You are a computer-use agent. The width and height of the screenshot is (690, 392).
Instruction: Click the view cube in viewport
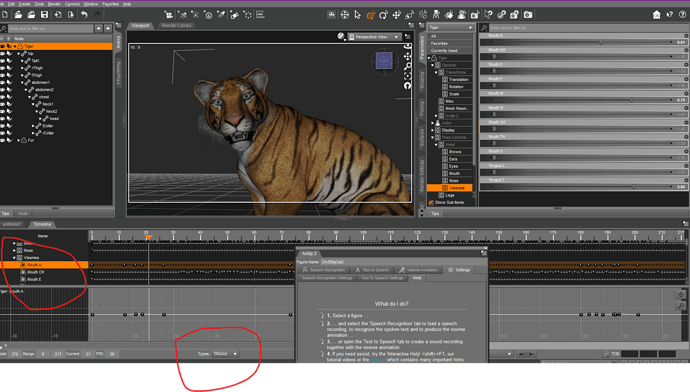(x=384, y=61)
